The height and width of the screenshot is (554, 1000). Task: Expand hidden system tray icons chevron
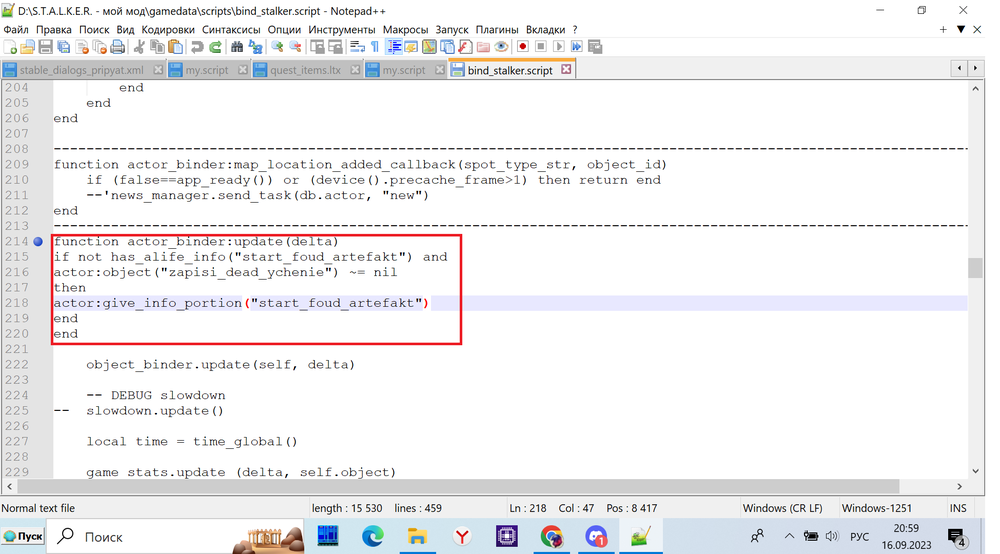pyautogui.click(x=789, y=537)
